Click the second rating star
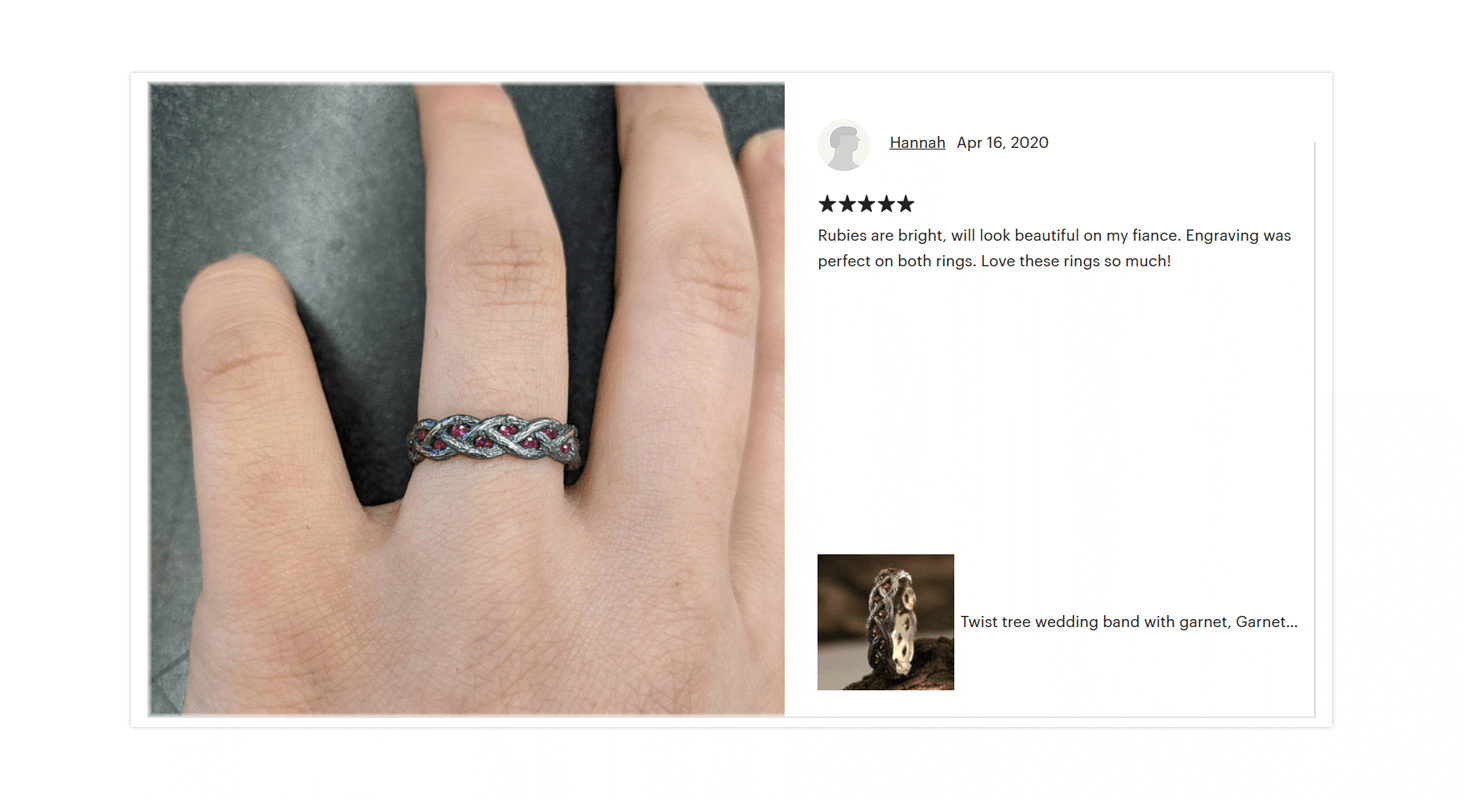The width and height of the screenshot is (1463, 799). (x=847, y=204)
